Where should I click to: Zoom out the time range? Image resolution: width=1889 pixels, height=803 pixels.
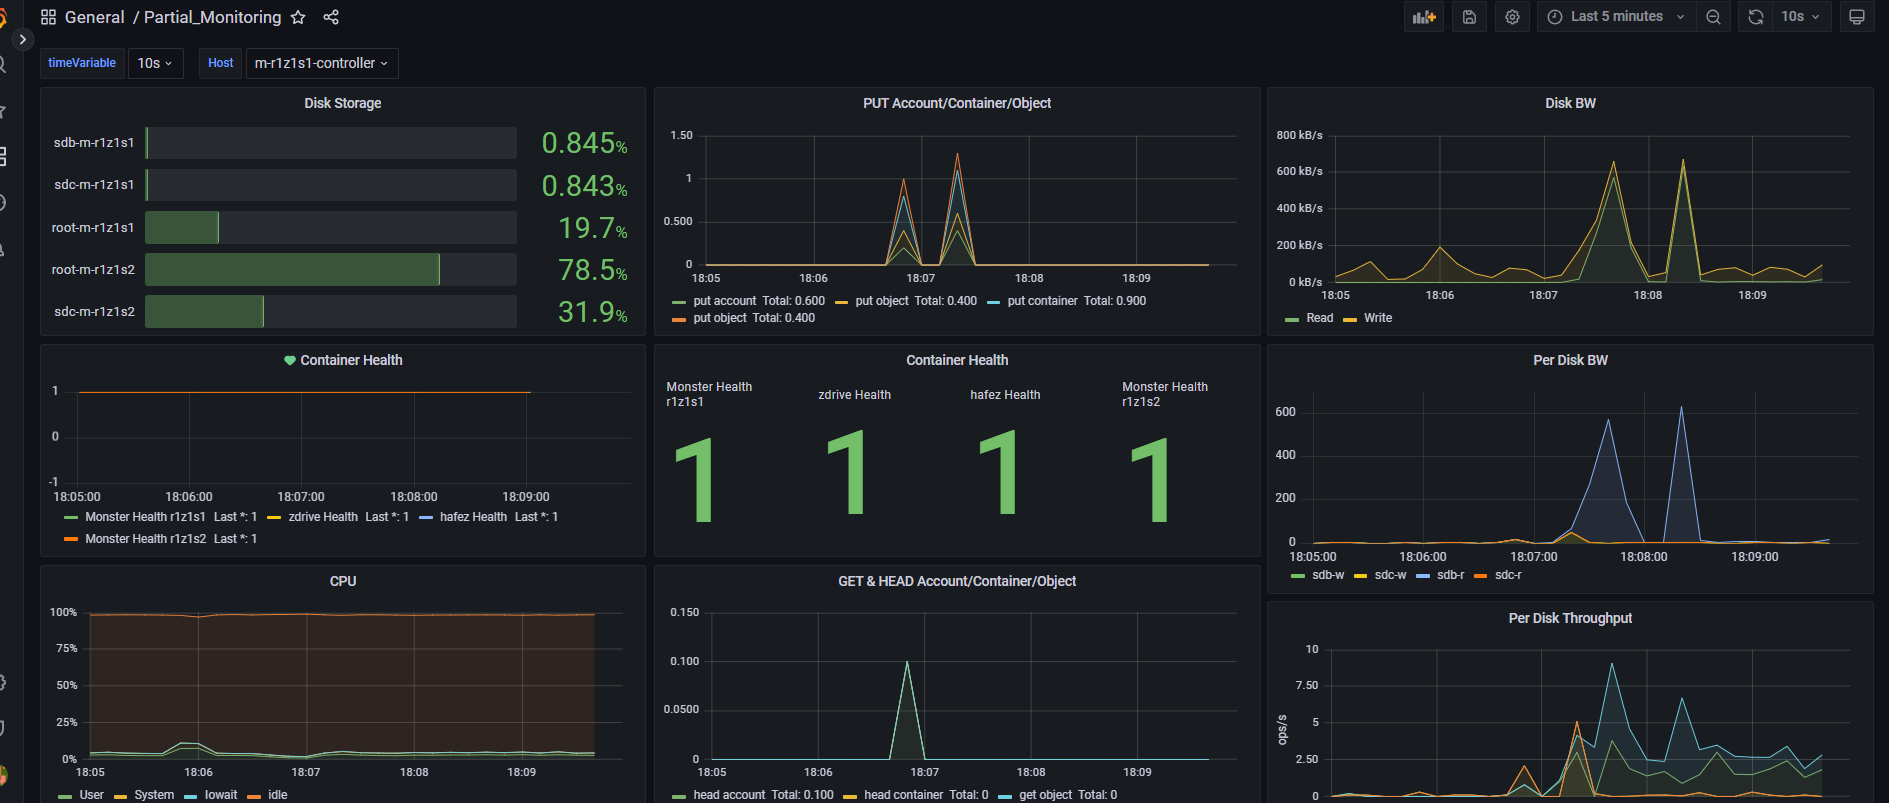[1713, 17]
